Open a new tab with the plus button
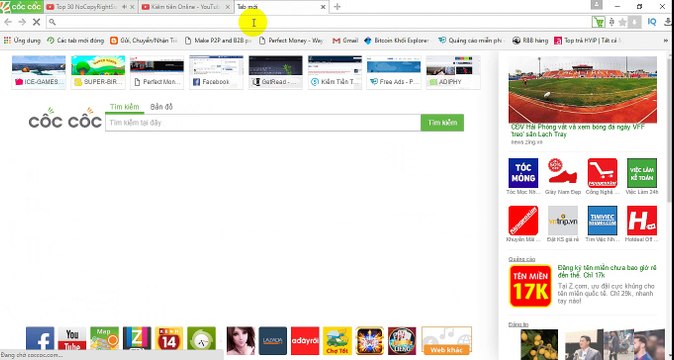674x360 pixels. [337, 7]
